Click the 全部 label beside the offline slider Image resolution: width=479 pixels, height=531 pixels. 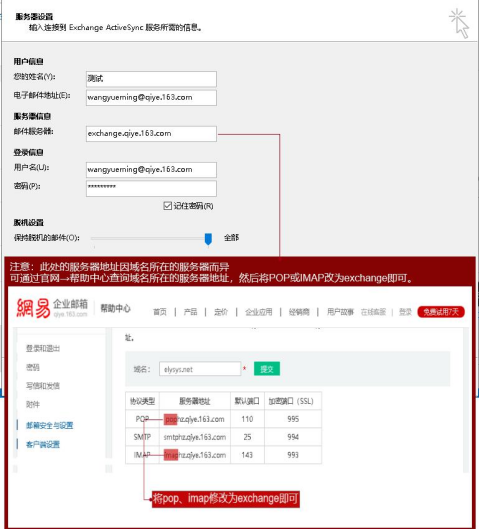point(231,238)
